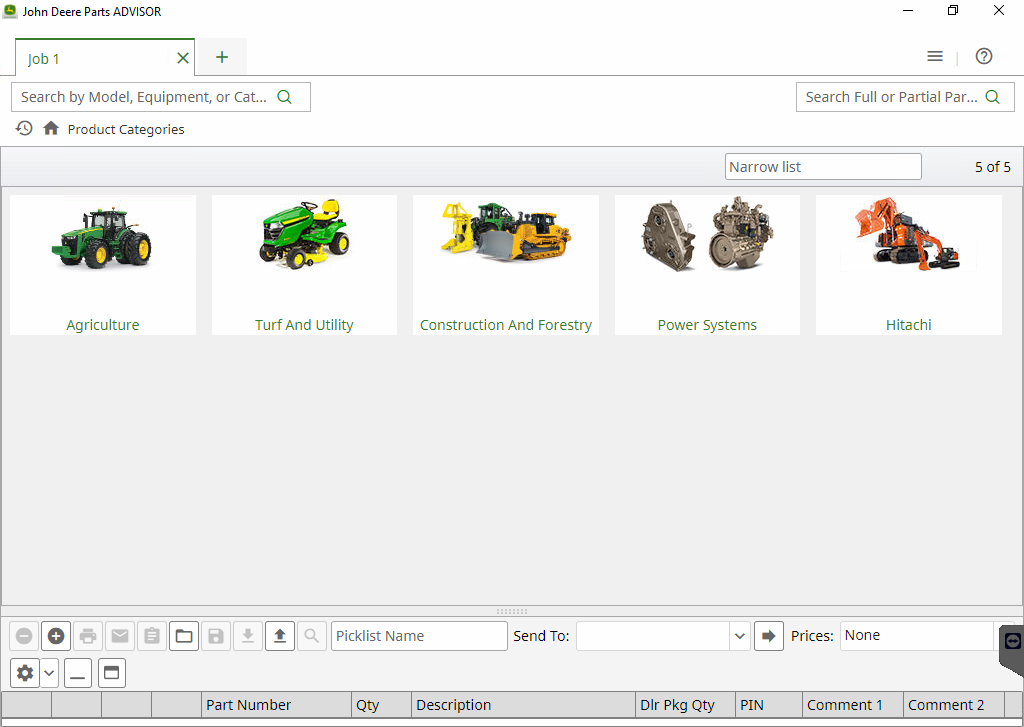
Task: Add a new job tab
Action: [222, 58]
